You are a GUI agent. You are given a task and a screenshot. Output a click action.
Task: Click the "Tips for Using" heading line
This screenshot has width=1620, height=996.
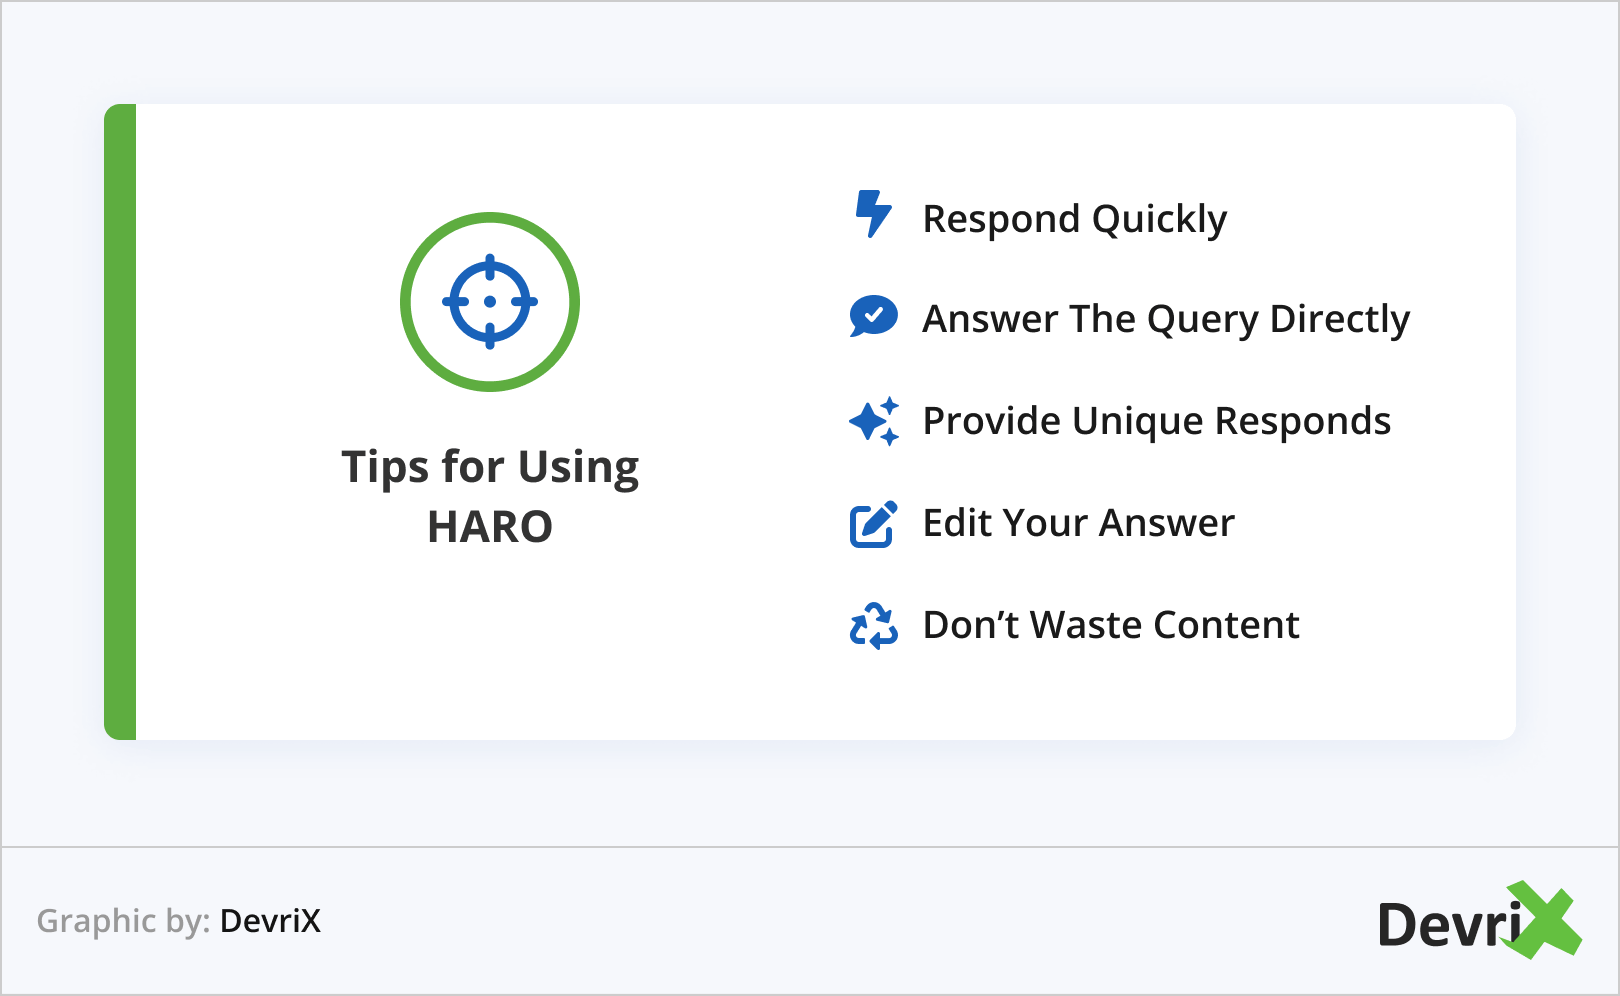point(490,468)
